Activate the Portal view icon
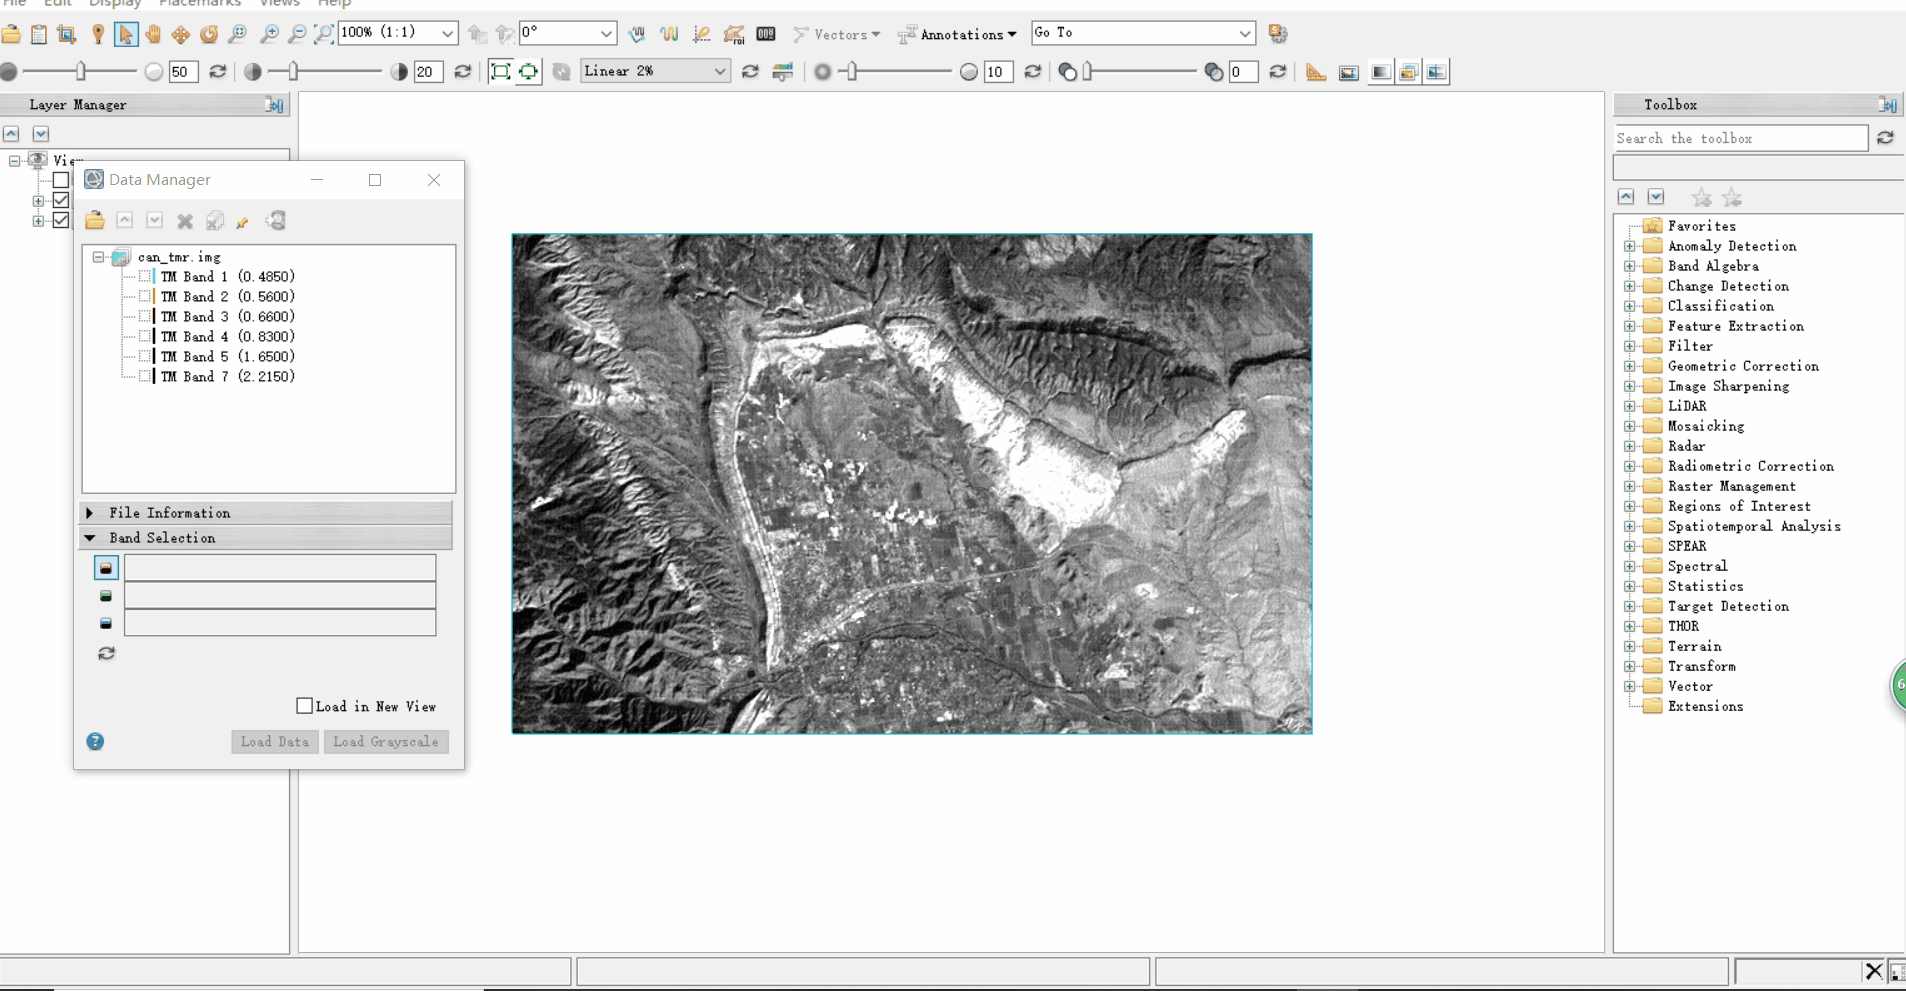The height and width of the screenshot is (991, 1906). (1349, 72)
